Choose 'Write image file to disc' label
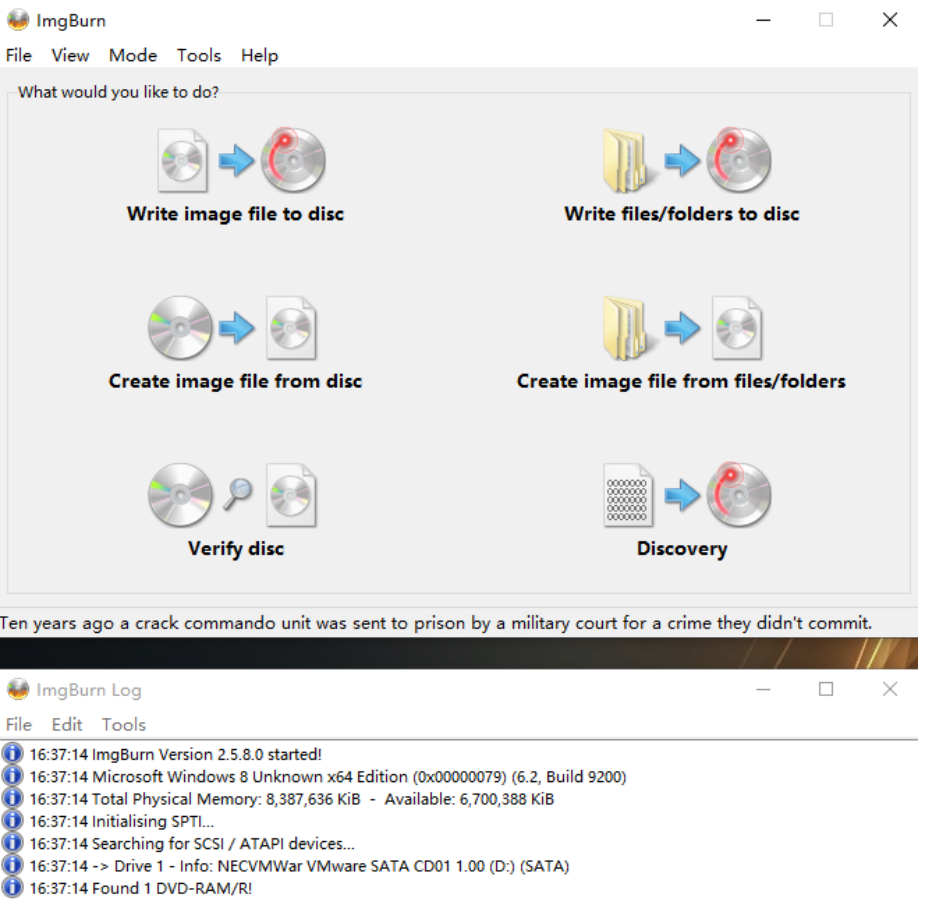927x906 pixels. coord(235,213)
